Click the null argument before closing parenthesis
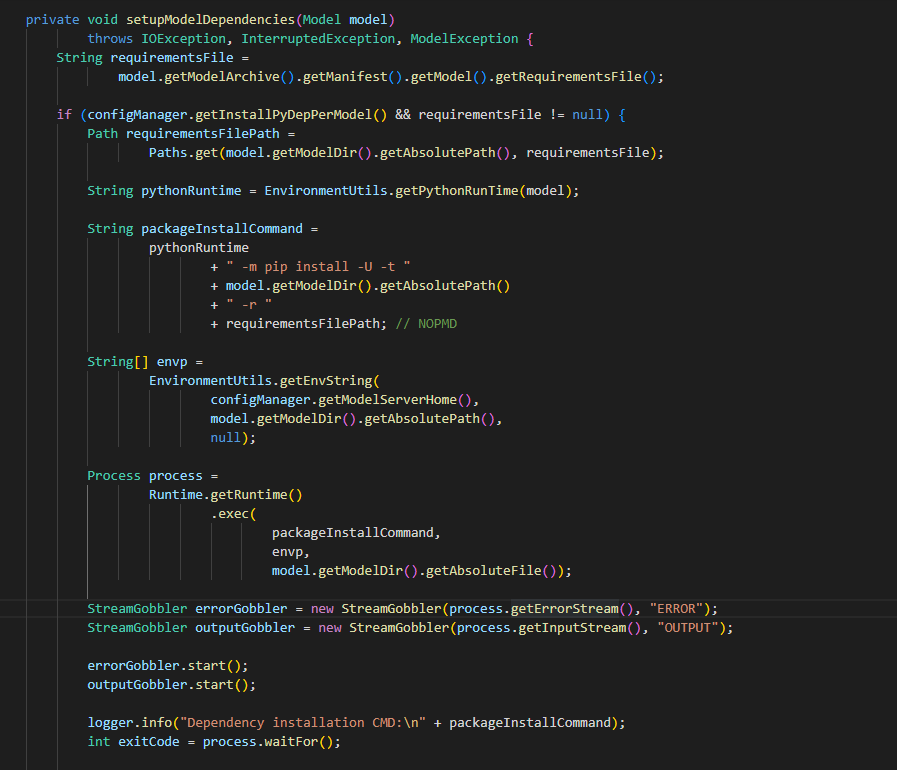Viewport: 897px width, 770px height. pos(225,438)
